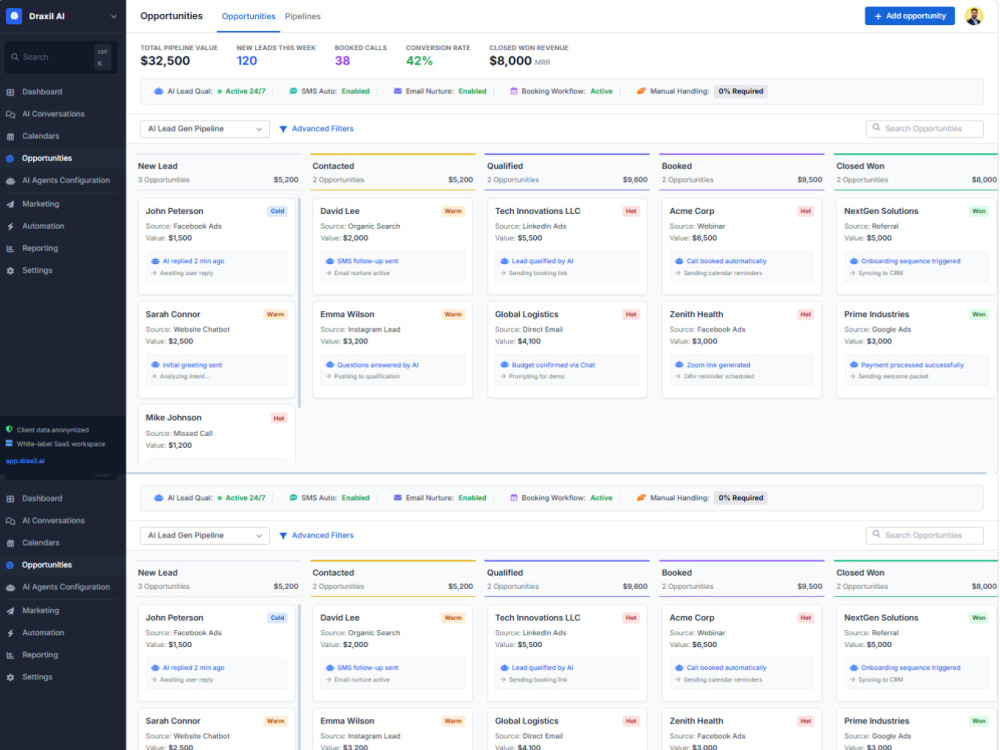Click AI Agents Configuration icon in upper sidebar
Image resolution: width=1000 pixels, height=750 pixels.
click(10, 180)
